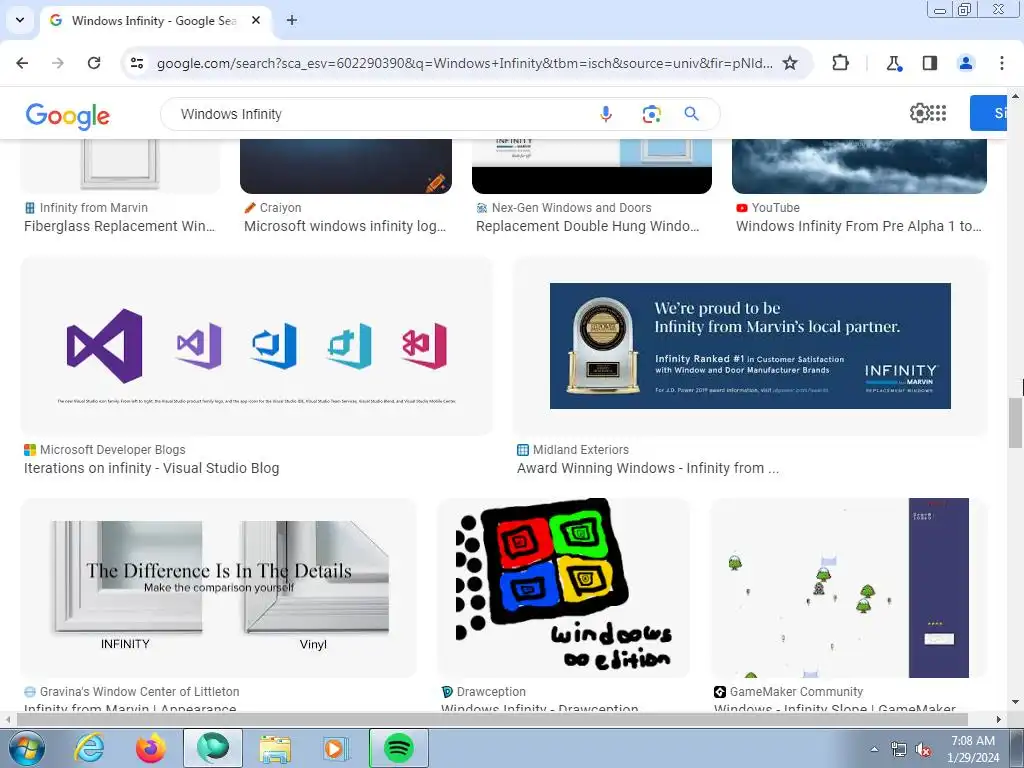This screenshot has width=1024, height=768.
Task: Click the vertical scrollbar thumb
Action: (1015, 423)
